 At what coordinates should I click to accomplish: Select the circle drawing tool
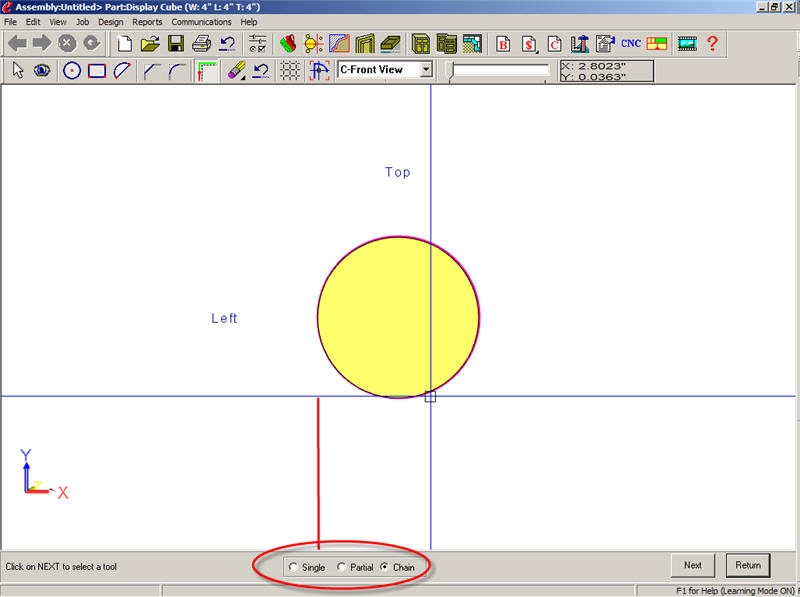click(71, 70)
